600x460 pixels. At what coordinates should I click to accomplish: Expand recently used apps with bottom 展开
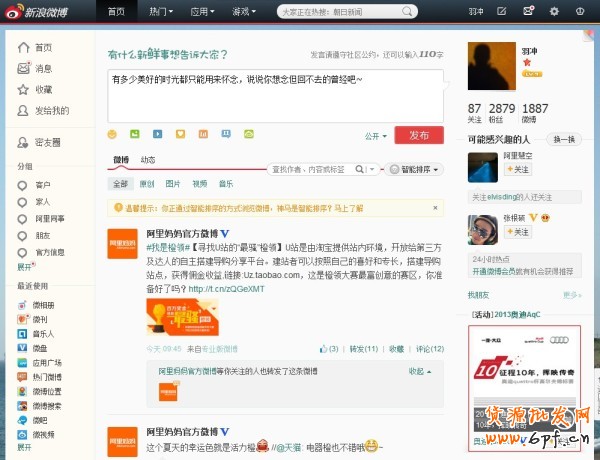tap(24, 447)
